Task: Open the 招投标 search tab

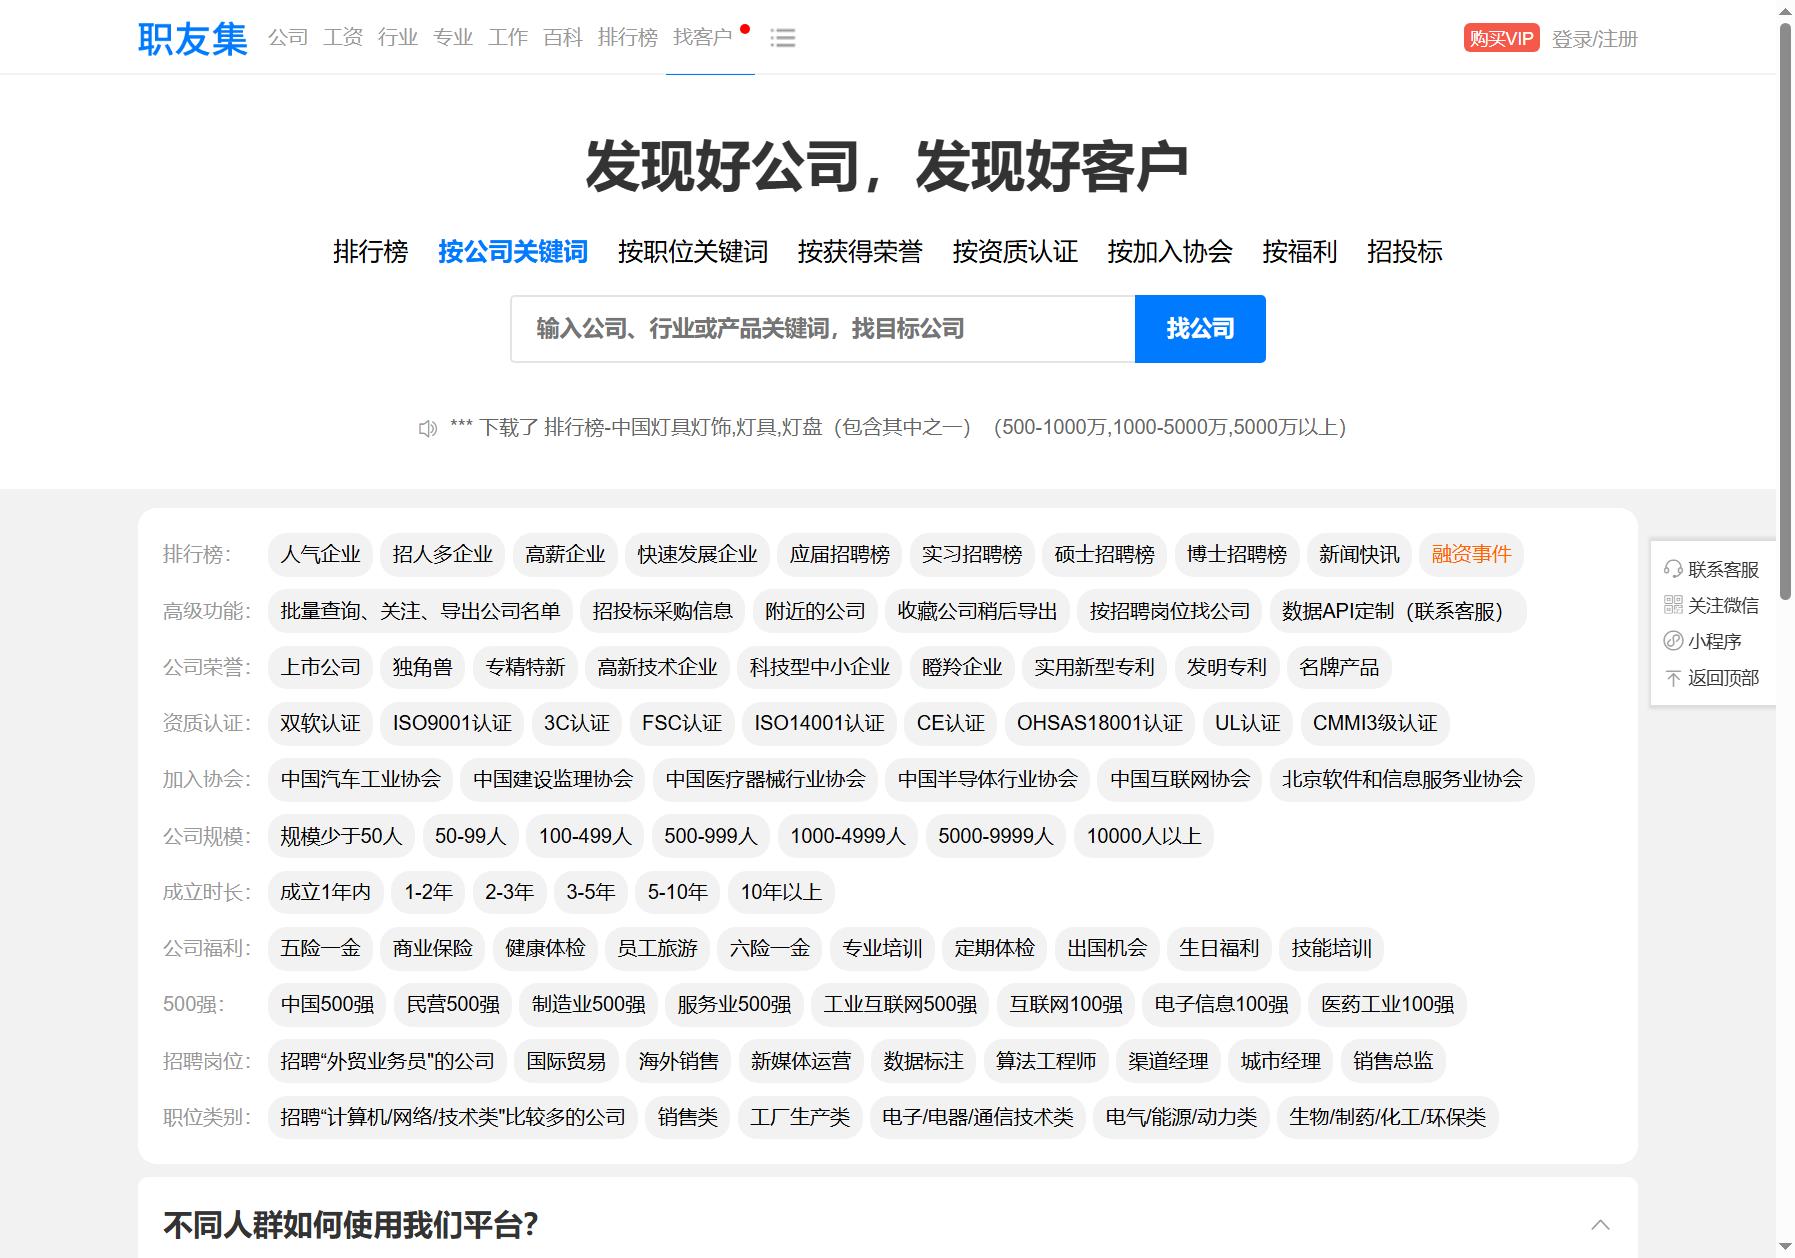Action: coord(1404,252)
